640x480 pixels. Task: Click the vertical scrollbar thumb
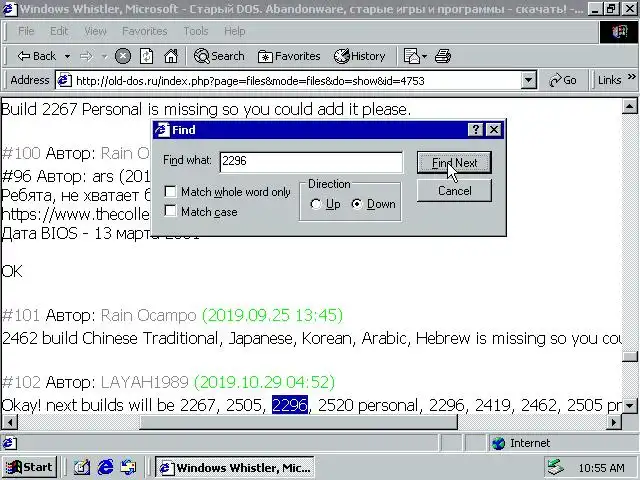(x=629, y=356)
